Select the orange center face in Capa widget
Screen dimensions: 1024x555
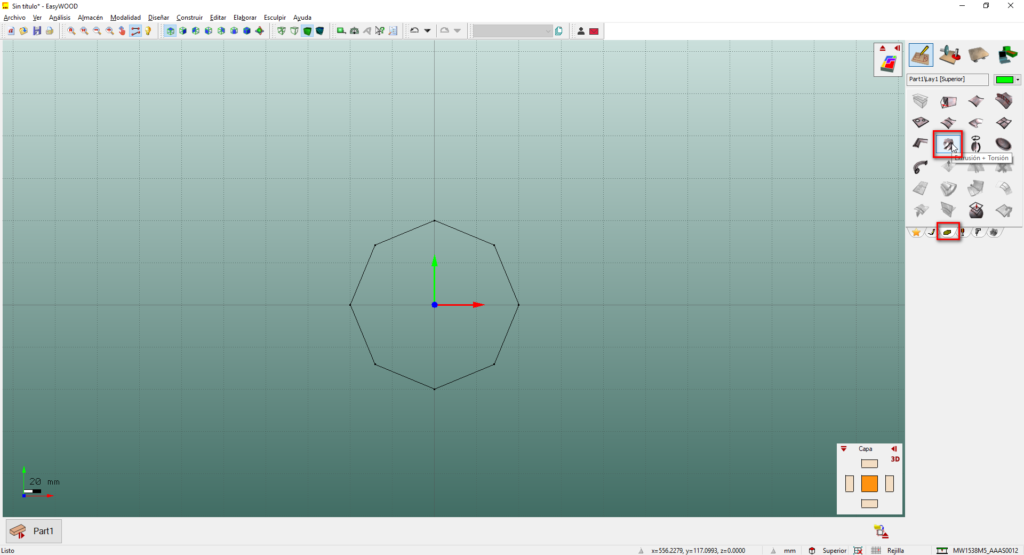(869, 483)
